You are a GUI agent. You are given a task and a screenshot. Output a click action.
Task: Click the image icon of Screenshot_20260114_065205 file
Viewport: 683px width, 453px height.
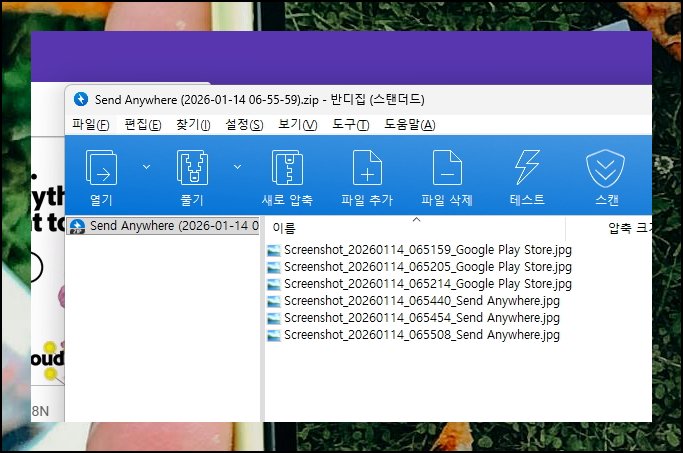coord(274,267)
